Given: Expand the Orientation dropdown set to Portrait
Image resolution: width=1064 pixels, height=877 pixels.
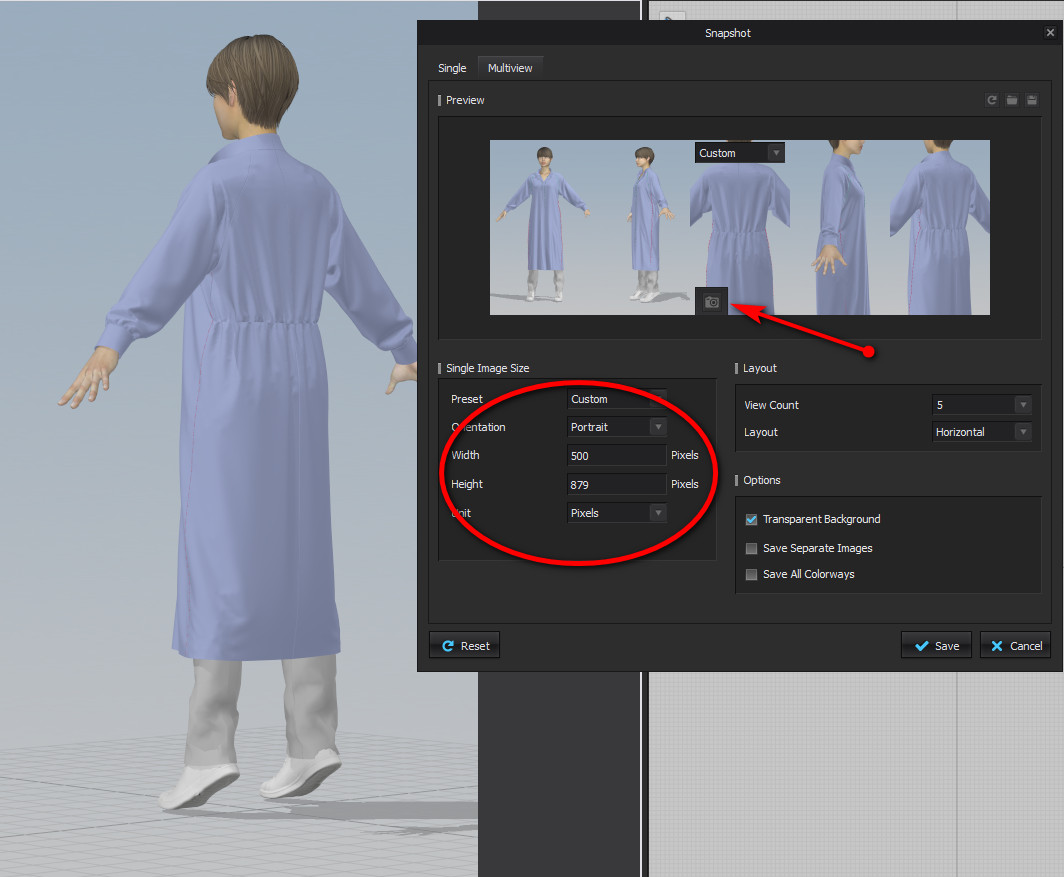Looking at the screenshot, I should (x=616, y=427).
